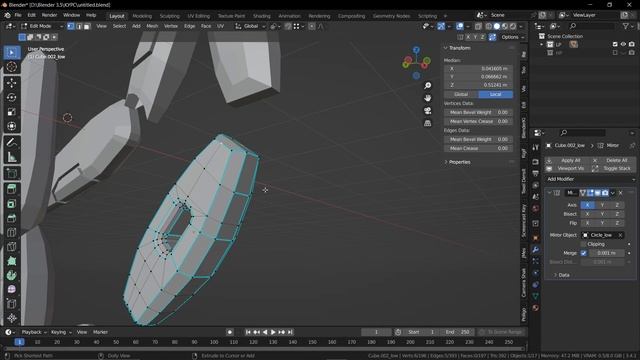640x360 pixels.
Task: Open the Mesh menu in viewport header
Action: tap(152, 26)
